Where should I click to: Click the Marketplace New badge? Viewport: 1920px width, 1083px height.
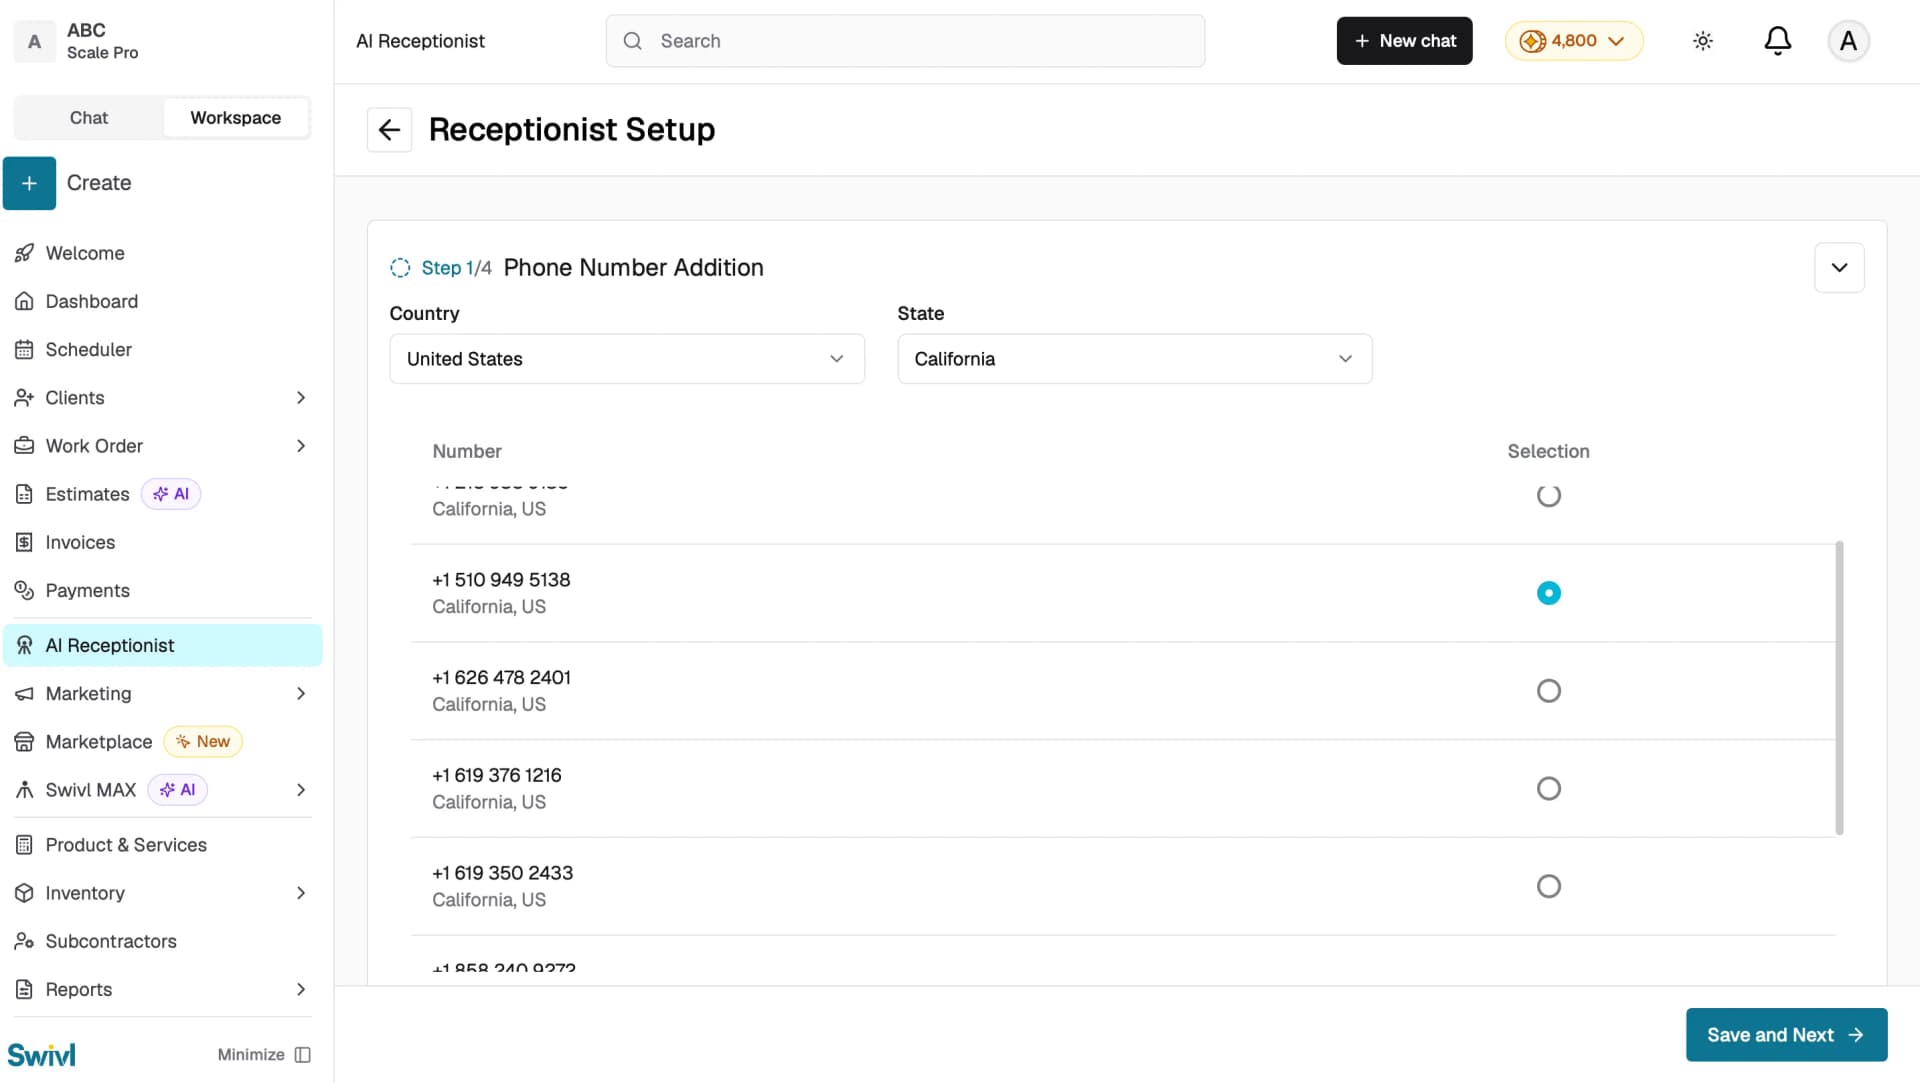[x=203, y=742]
